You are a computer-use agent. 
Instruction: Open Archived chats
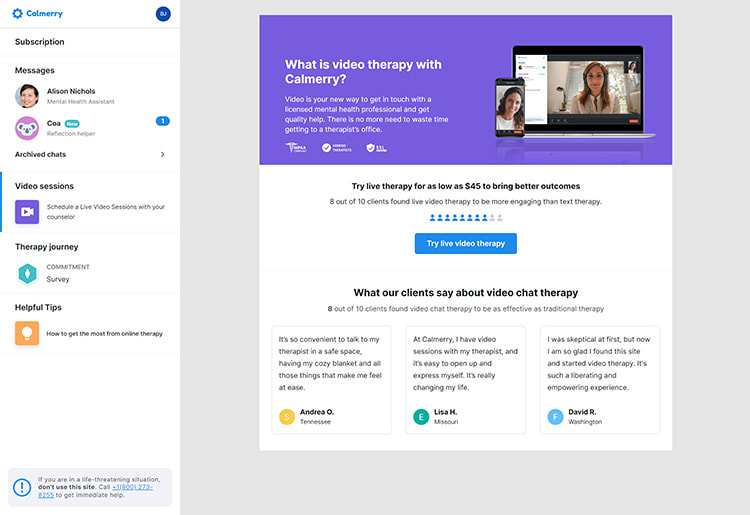coord(90,154)
